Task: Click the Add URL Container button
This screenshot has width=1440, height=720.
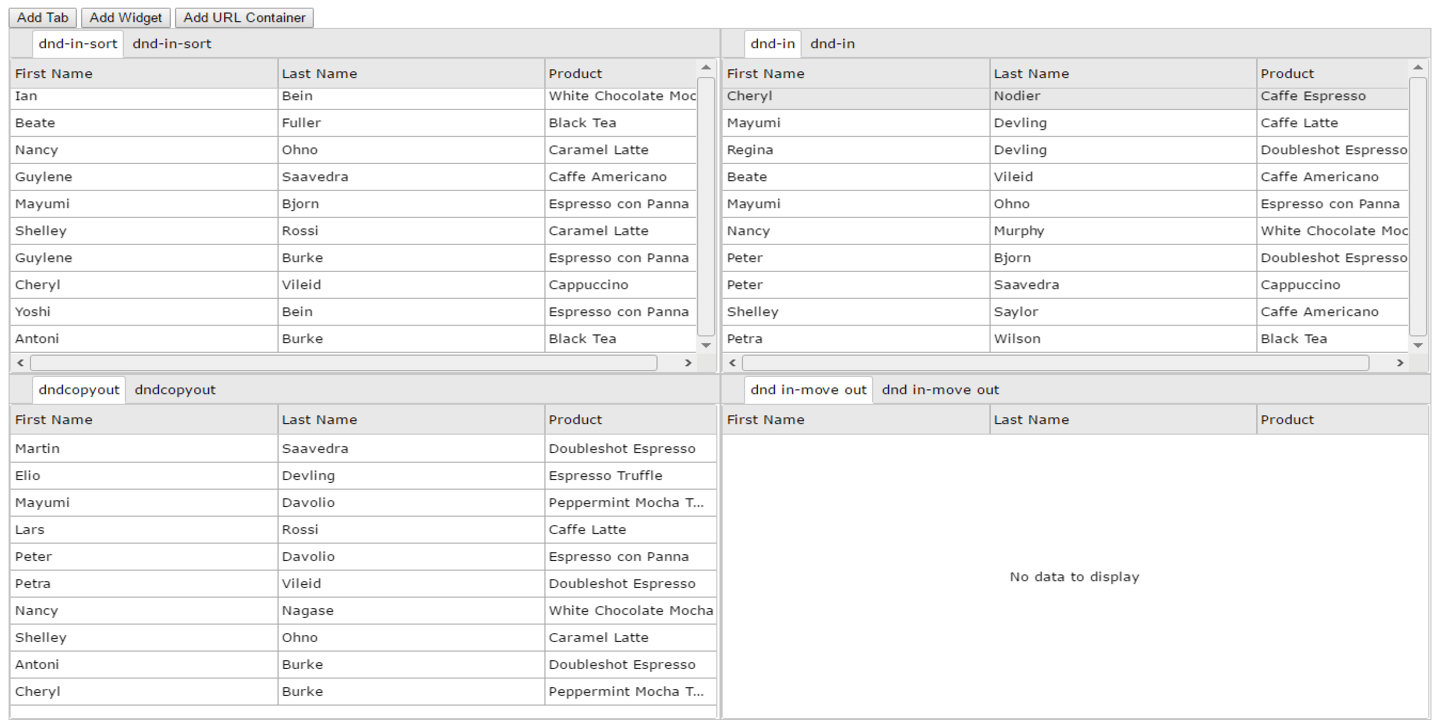Action: (x=244, y=18)
